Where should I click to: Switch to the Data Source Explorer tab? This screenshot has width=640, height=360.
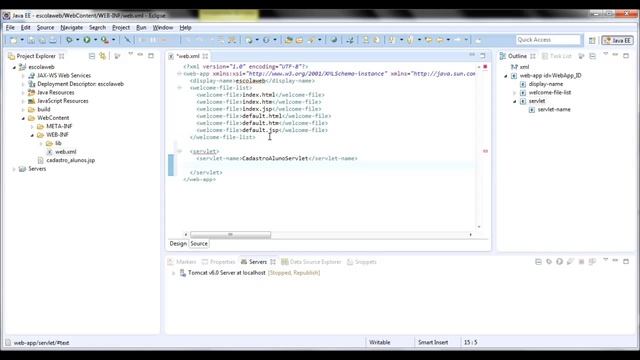click(x=311, y=262)
